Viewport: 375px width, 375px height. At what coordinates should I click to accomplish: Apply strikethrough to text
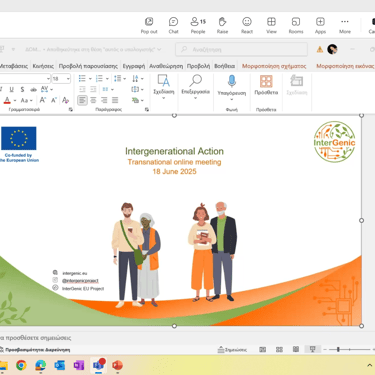(33, 89)
